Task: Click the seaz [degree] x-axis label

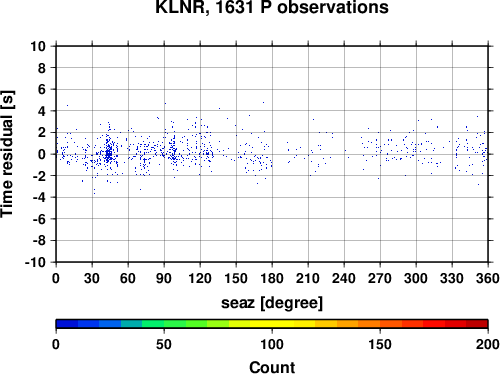Action: pyautogui.click(x=272, y=303)
